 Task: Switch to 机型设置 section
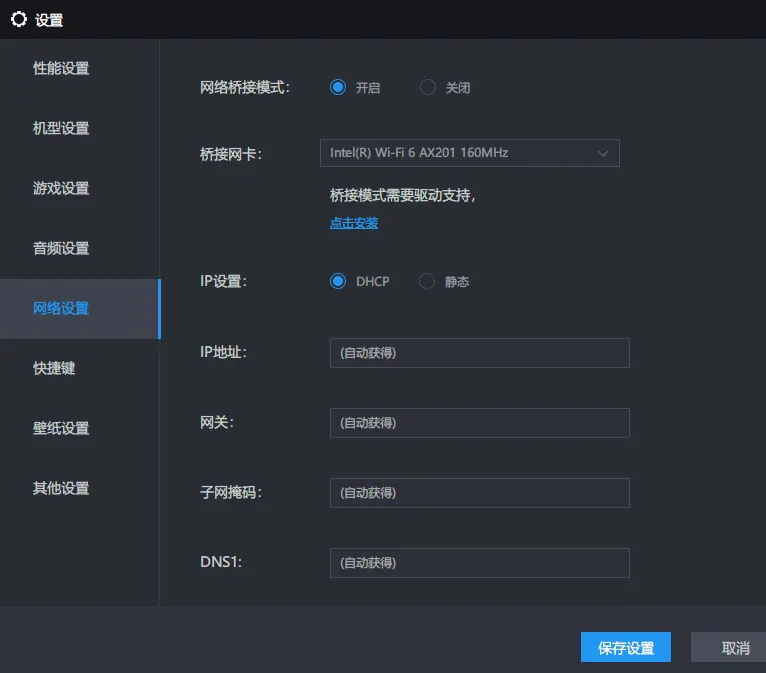(x=61, y=129)
